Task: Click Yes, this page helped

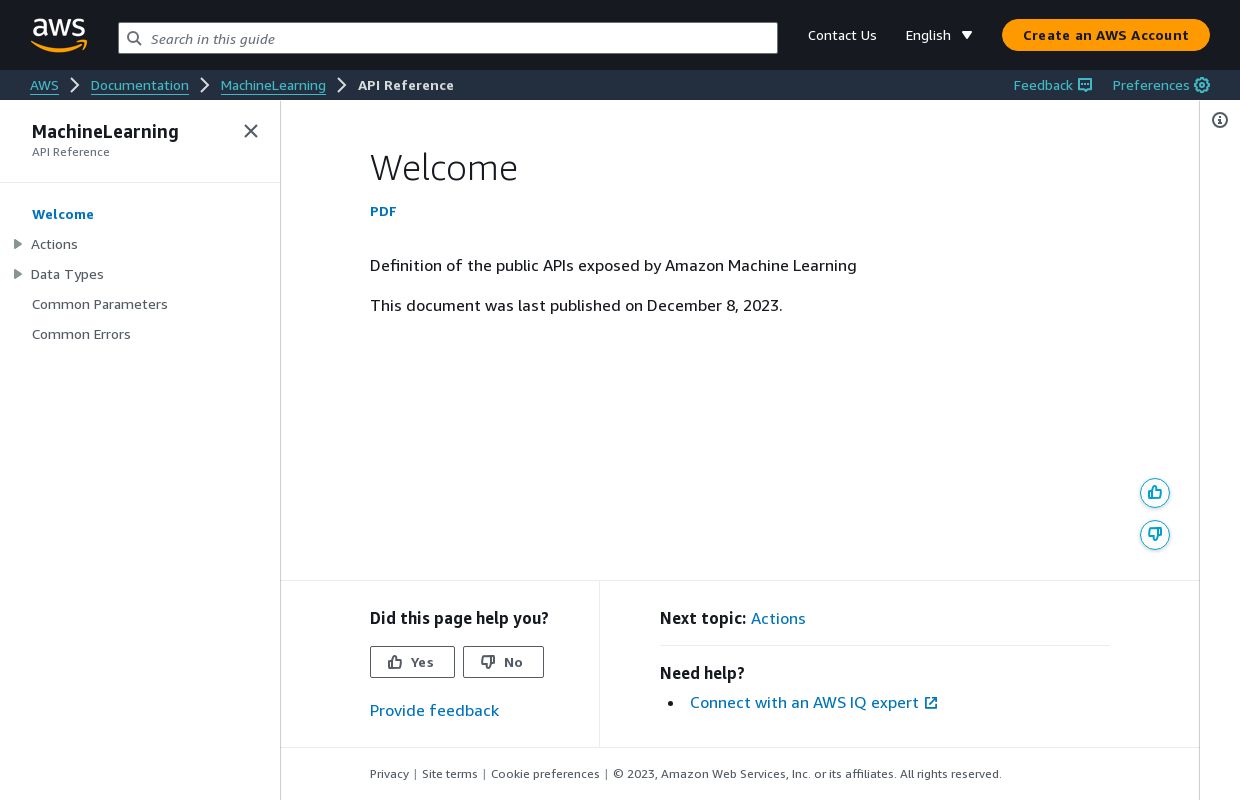Action: click(412, 662)
